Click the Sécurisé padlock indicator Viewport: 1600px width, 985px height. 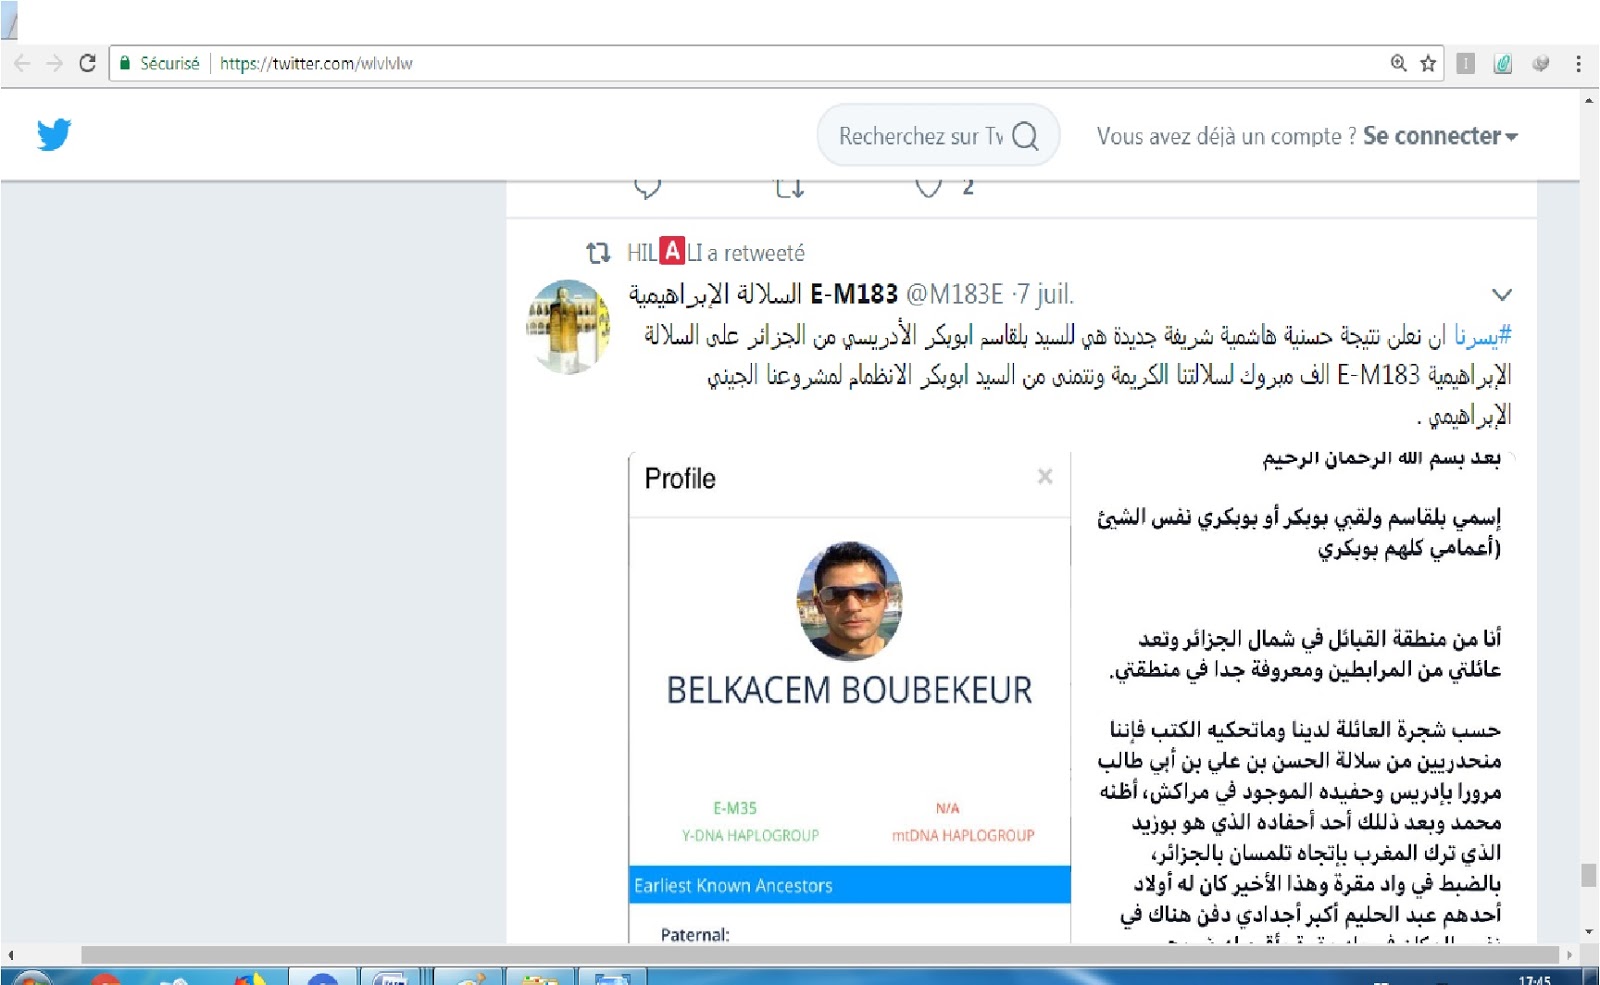coord(160,63)
